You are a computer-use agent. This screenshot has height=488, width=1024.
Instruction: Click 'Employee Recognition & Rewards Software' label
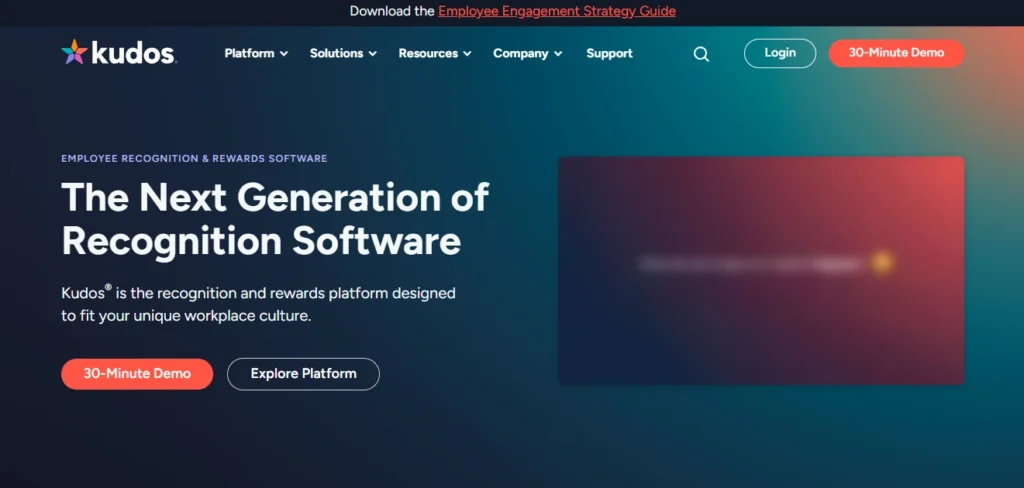click(194, 159)
